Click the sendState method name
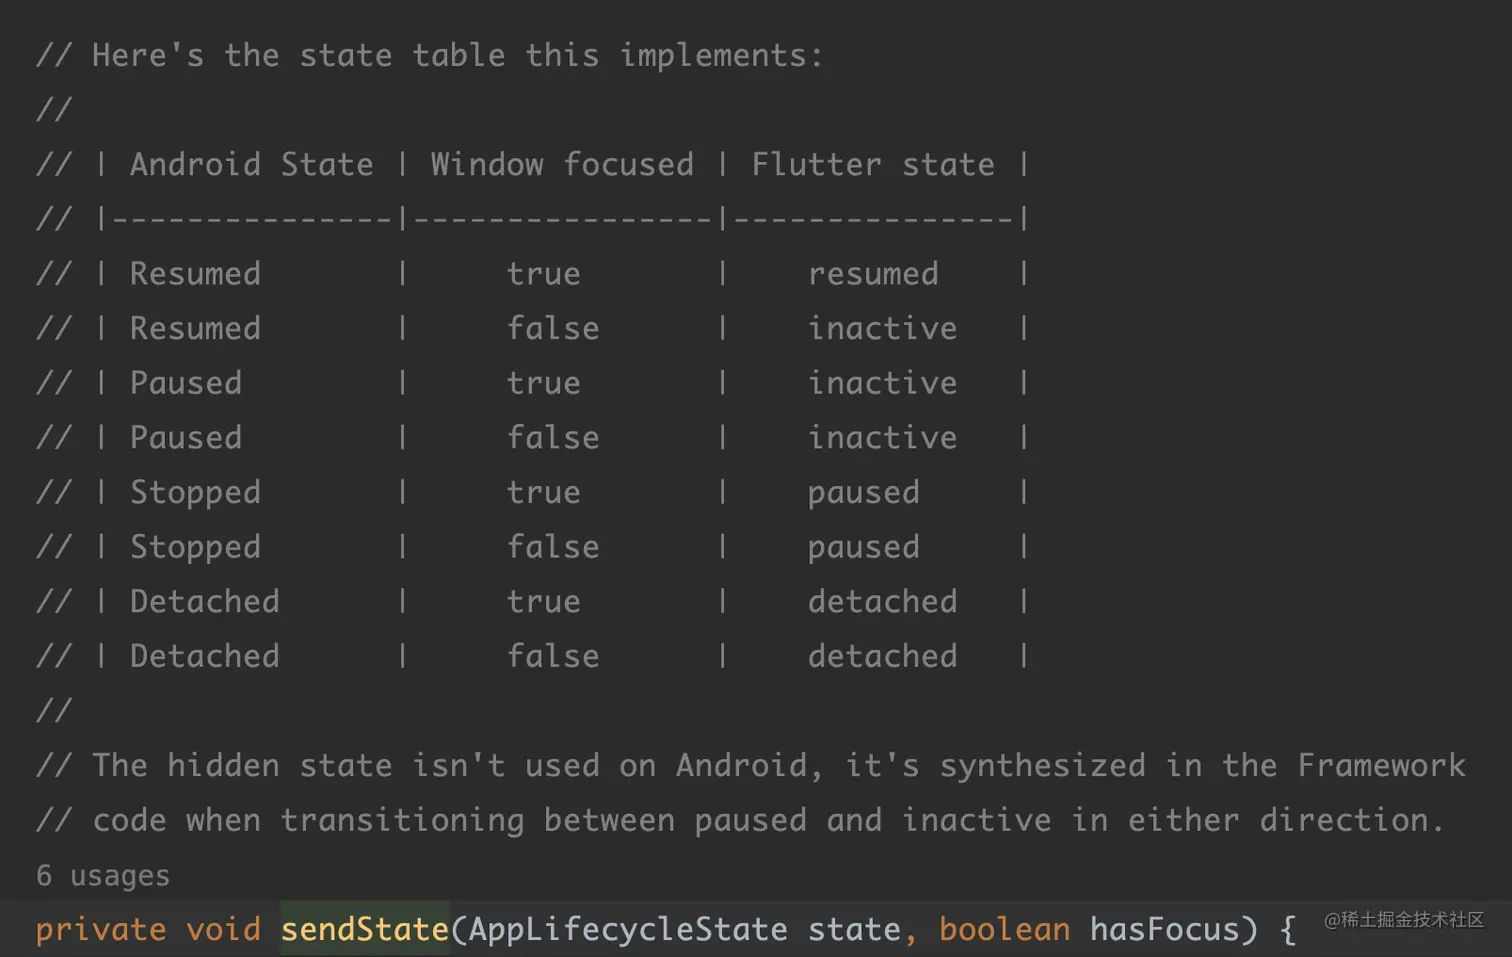The image size is (1512, 957). (364, 929)
